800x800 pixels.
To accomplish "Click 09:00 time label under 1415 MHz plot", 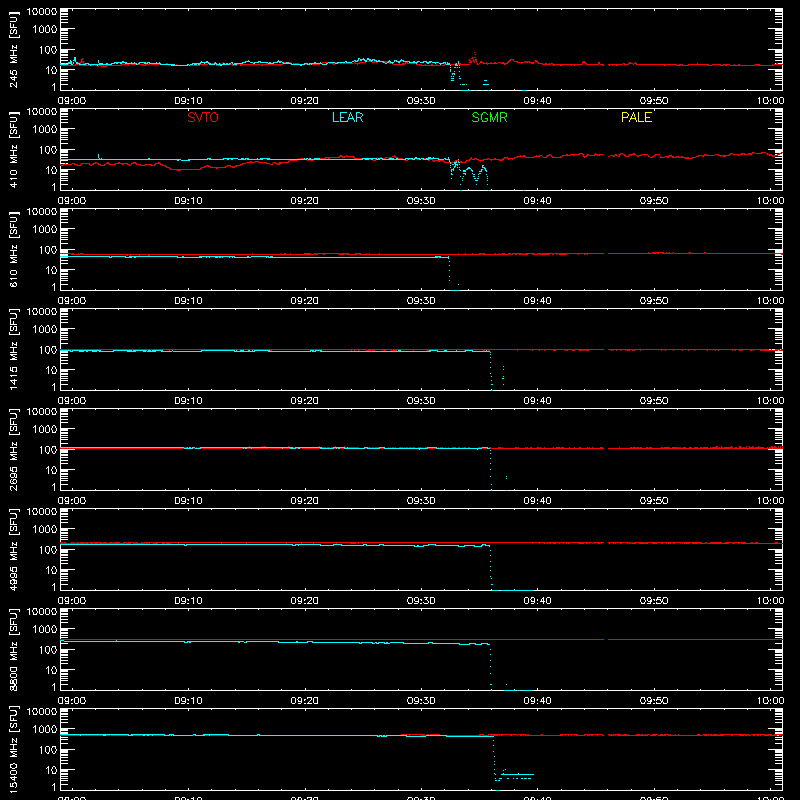I will pyautogui.click(x=72, y=401).
